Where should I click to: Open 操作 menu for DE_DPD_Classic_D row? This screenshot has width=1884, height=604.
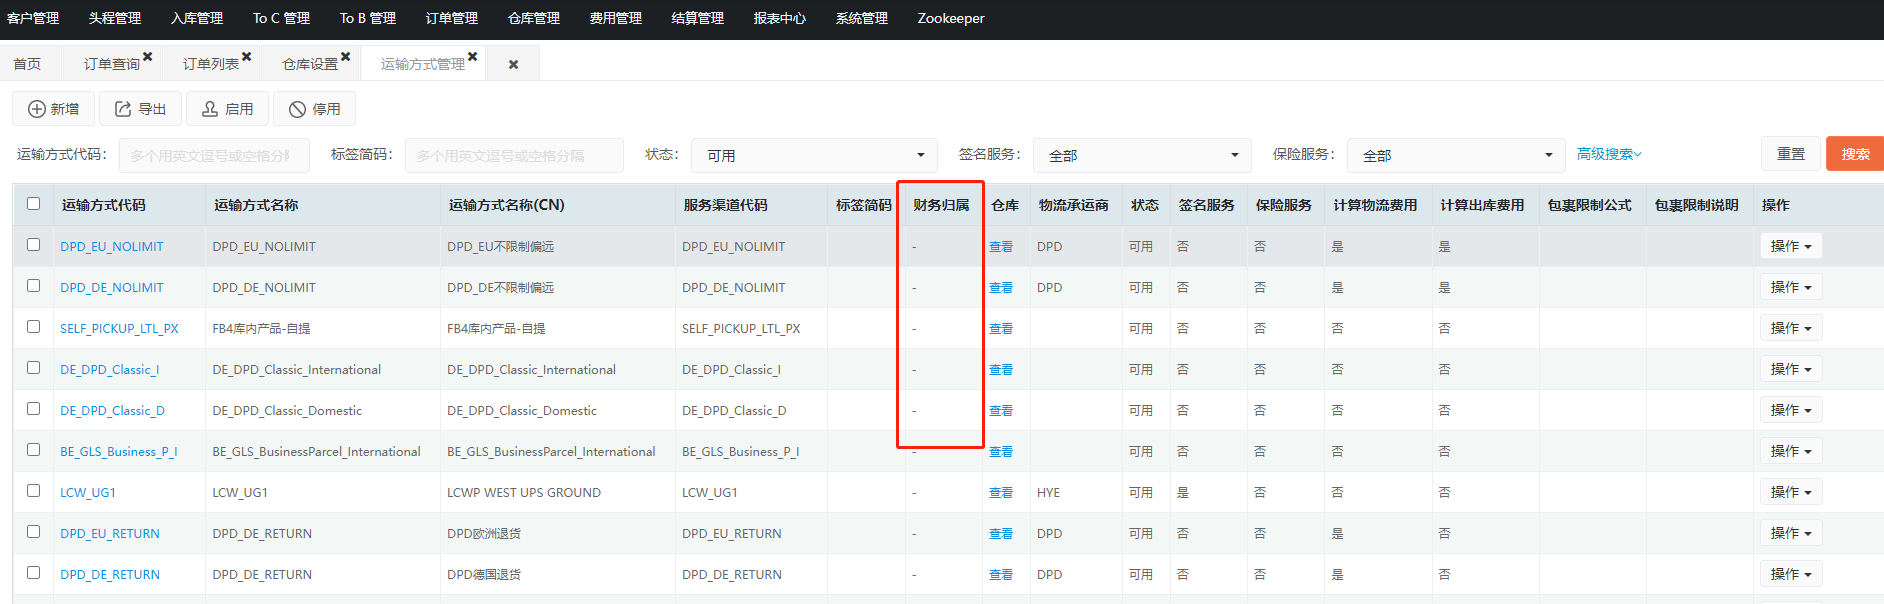(1791, 410)
